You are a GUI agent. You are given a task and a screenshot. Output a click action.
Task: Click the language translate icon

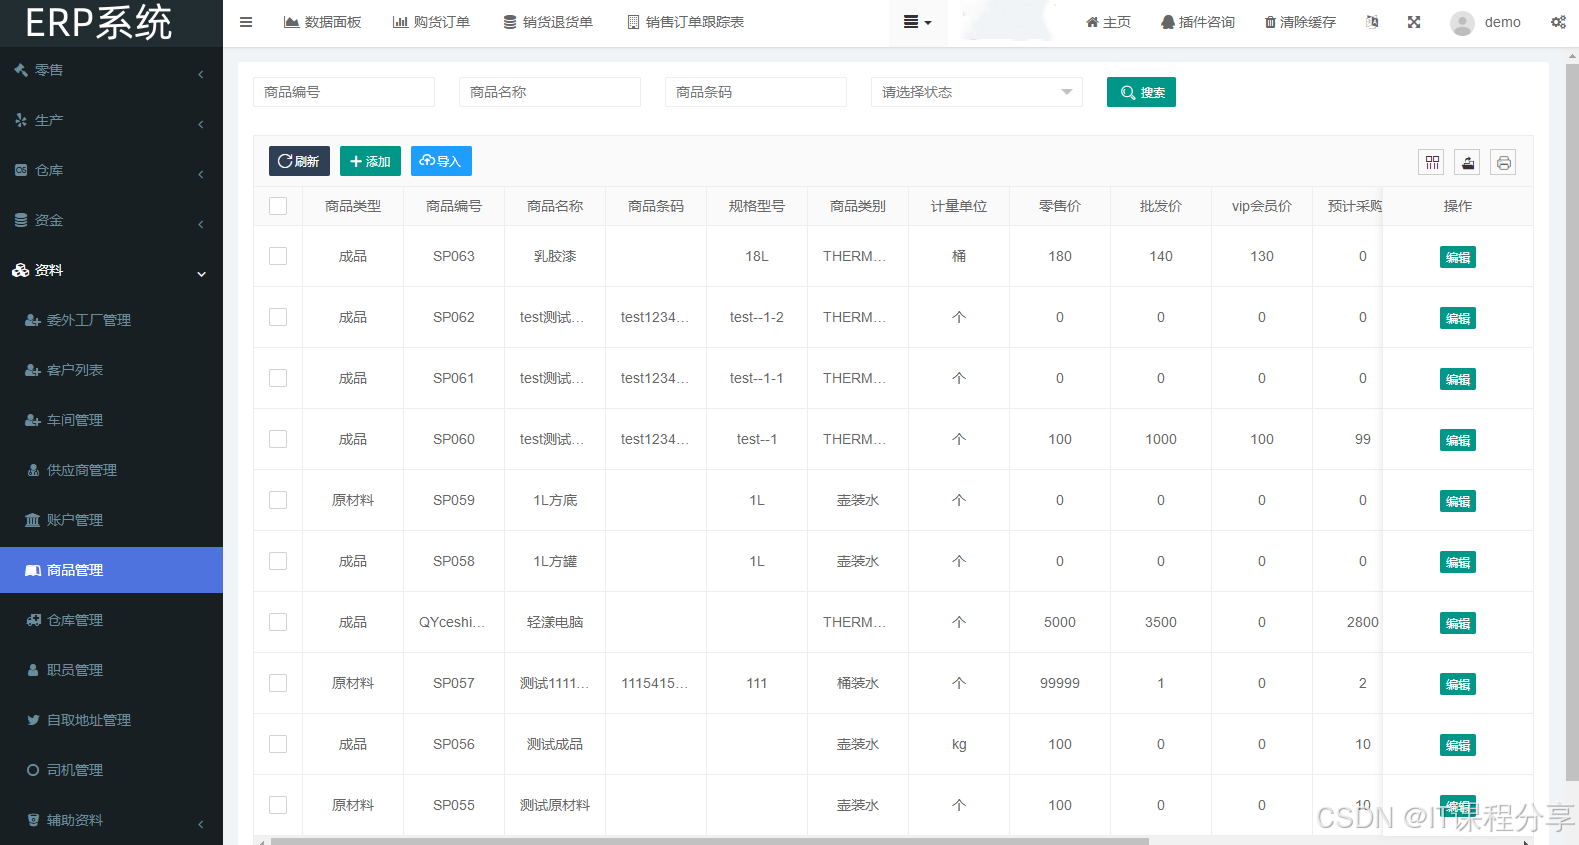(x=1372, y=22)
